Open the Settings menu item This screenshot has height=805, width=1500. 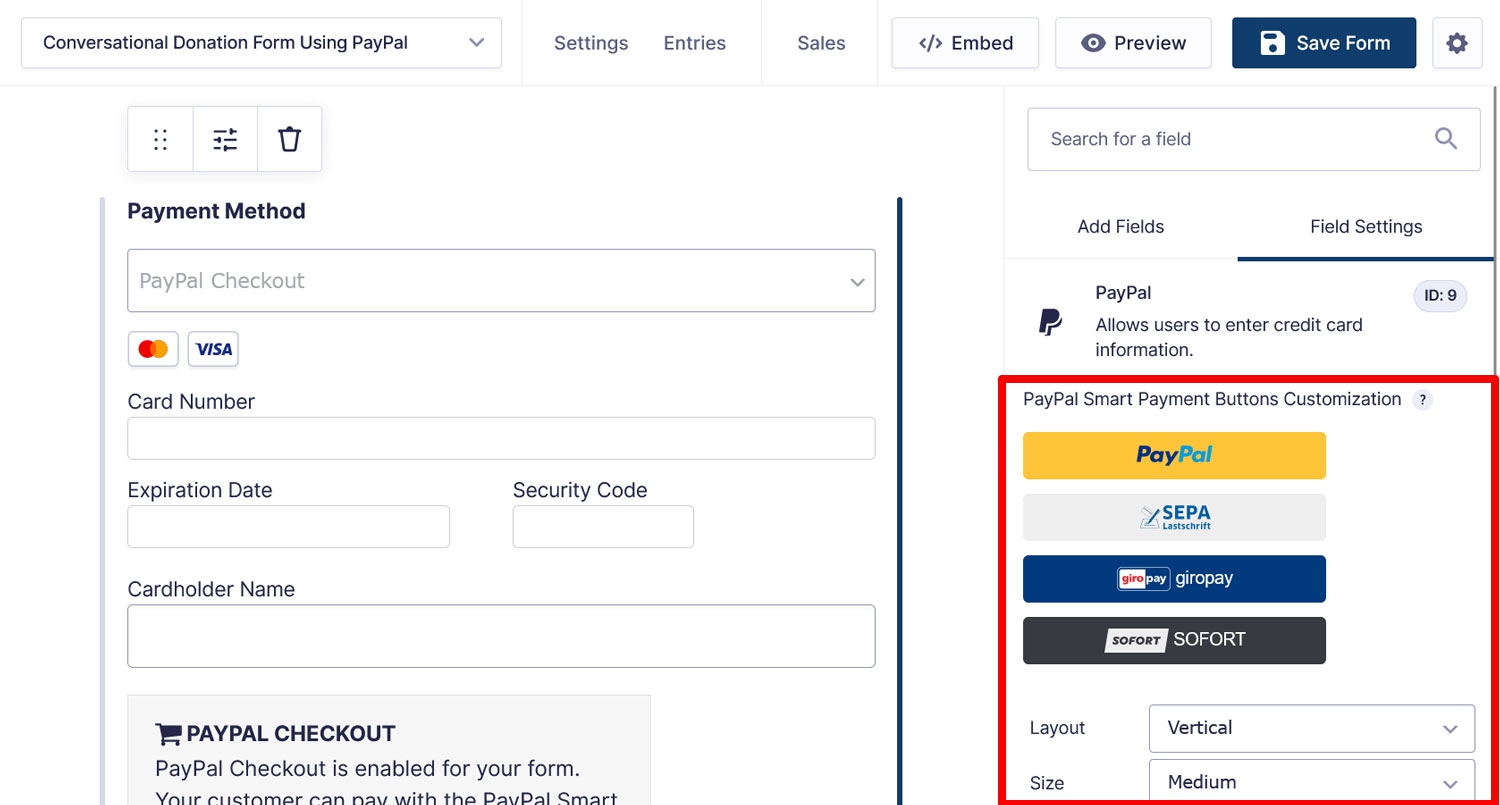591,43
